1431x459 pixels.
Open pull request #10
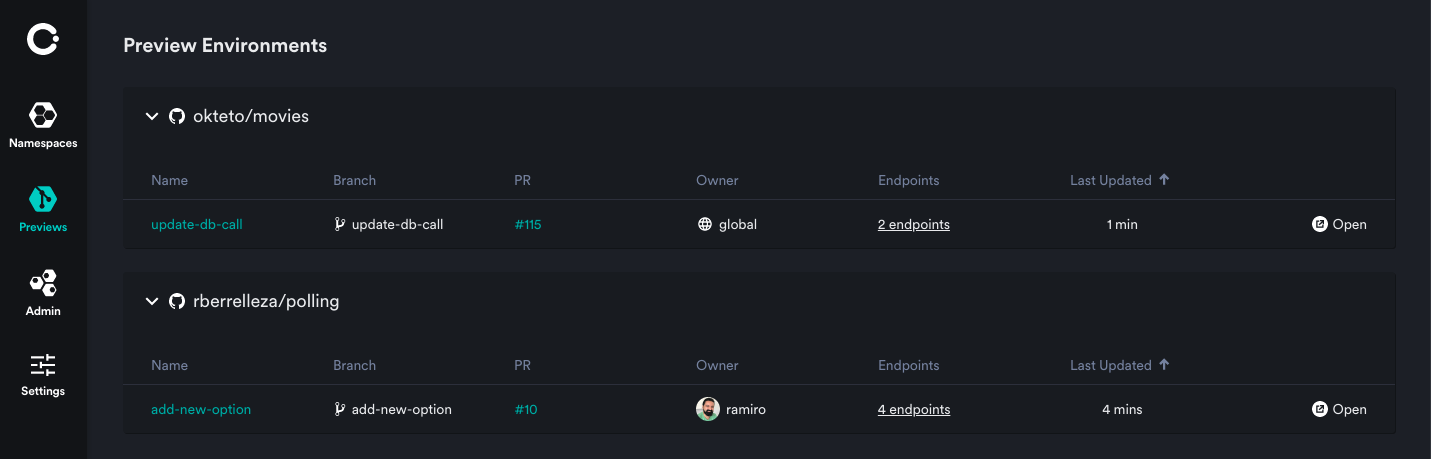(x=526, y=409)
